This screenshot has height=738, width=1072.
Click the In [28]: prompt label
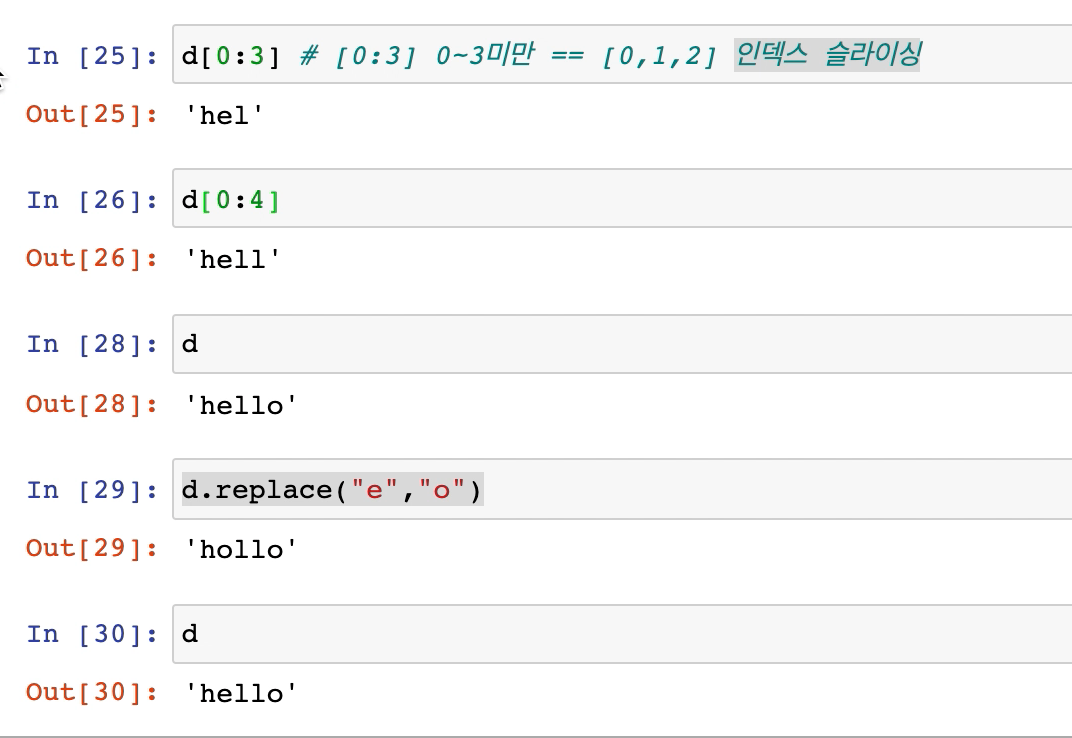92,345
